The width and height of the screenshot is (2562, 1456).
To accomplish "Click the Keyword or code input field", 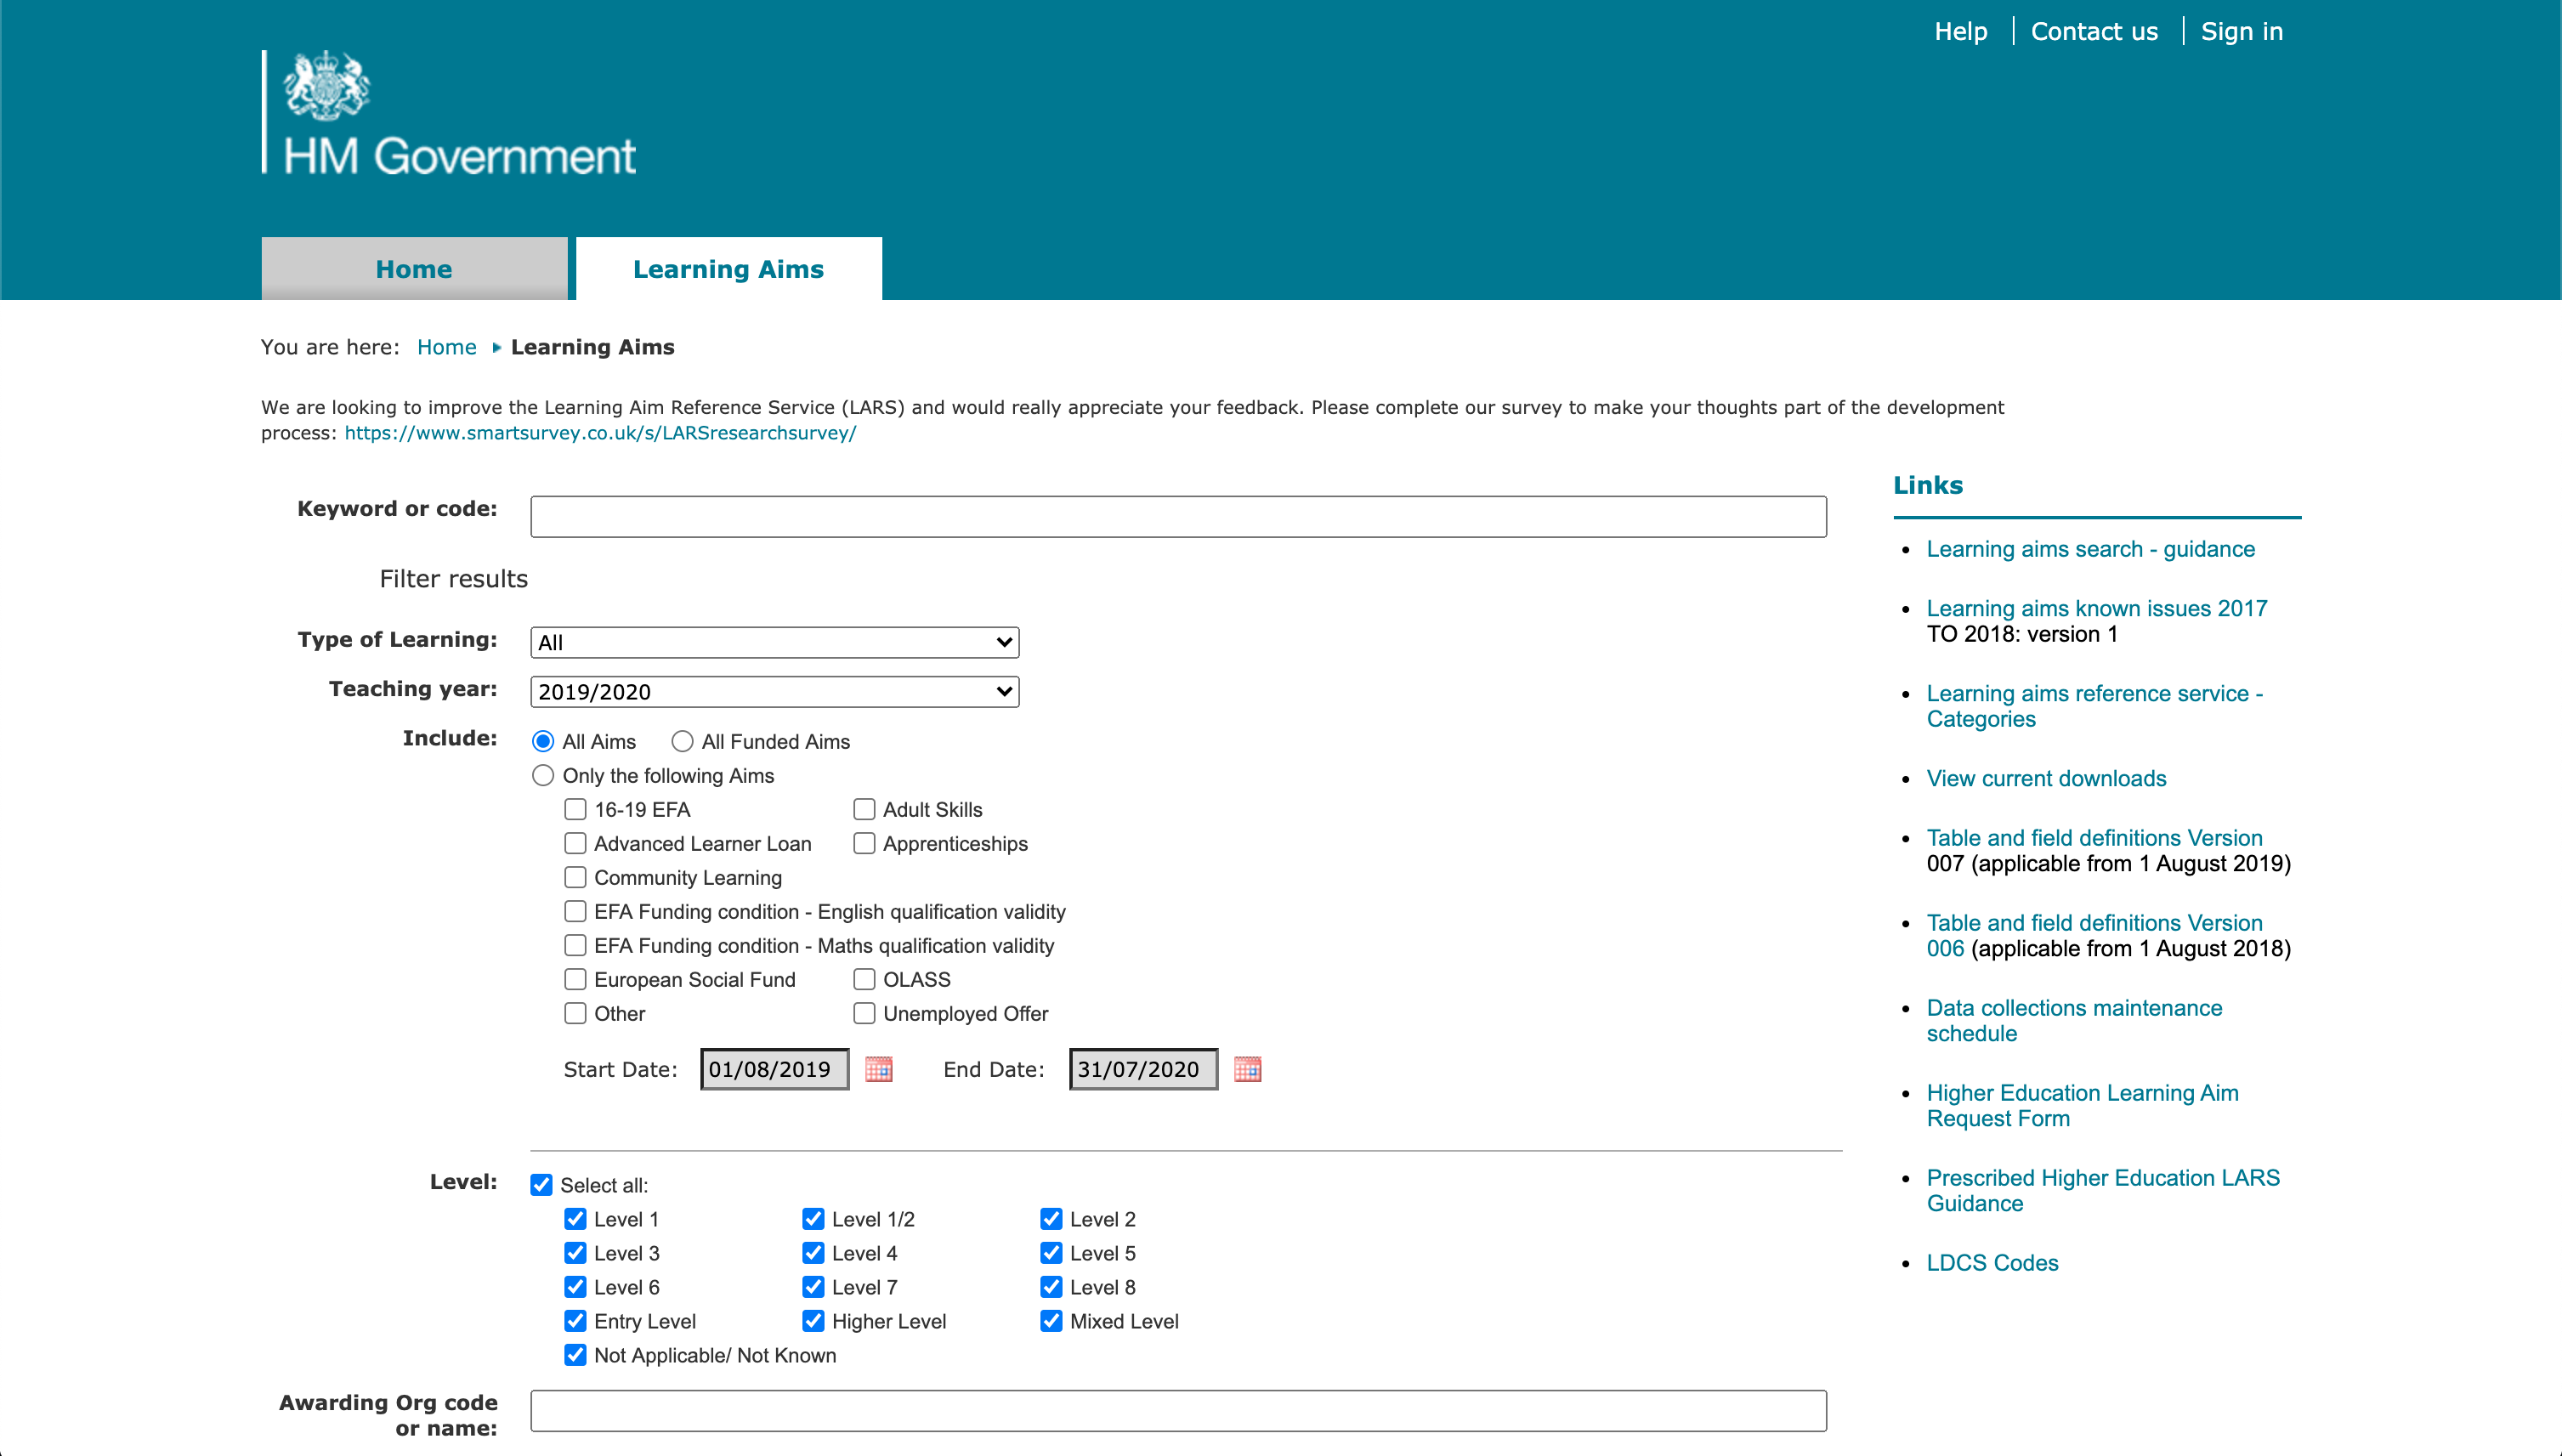I will (x=1177, y=516).
